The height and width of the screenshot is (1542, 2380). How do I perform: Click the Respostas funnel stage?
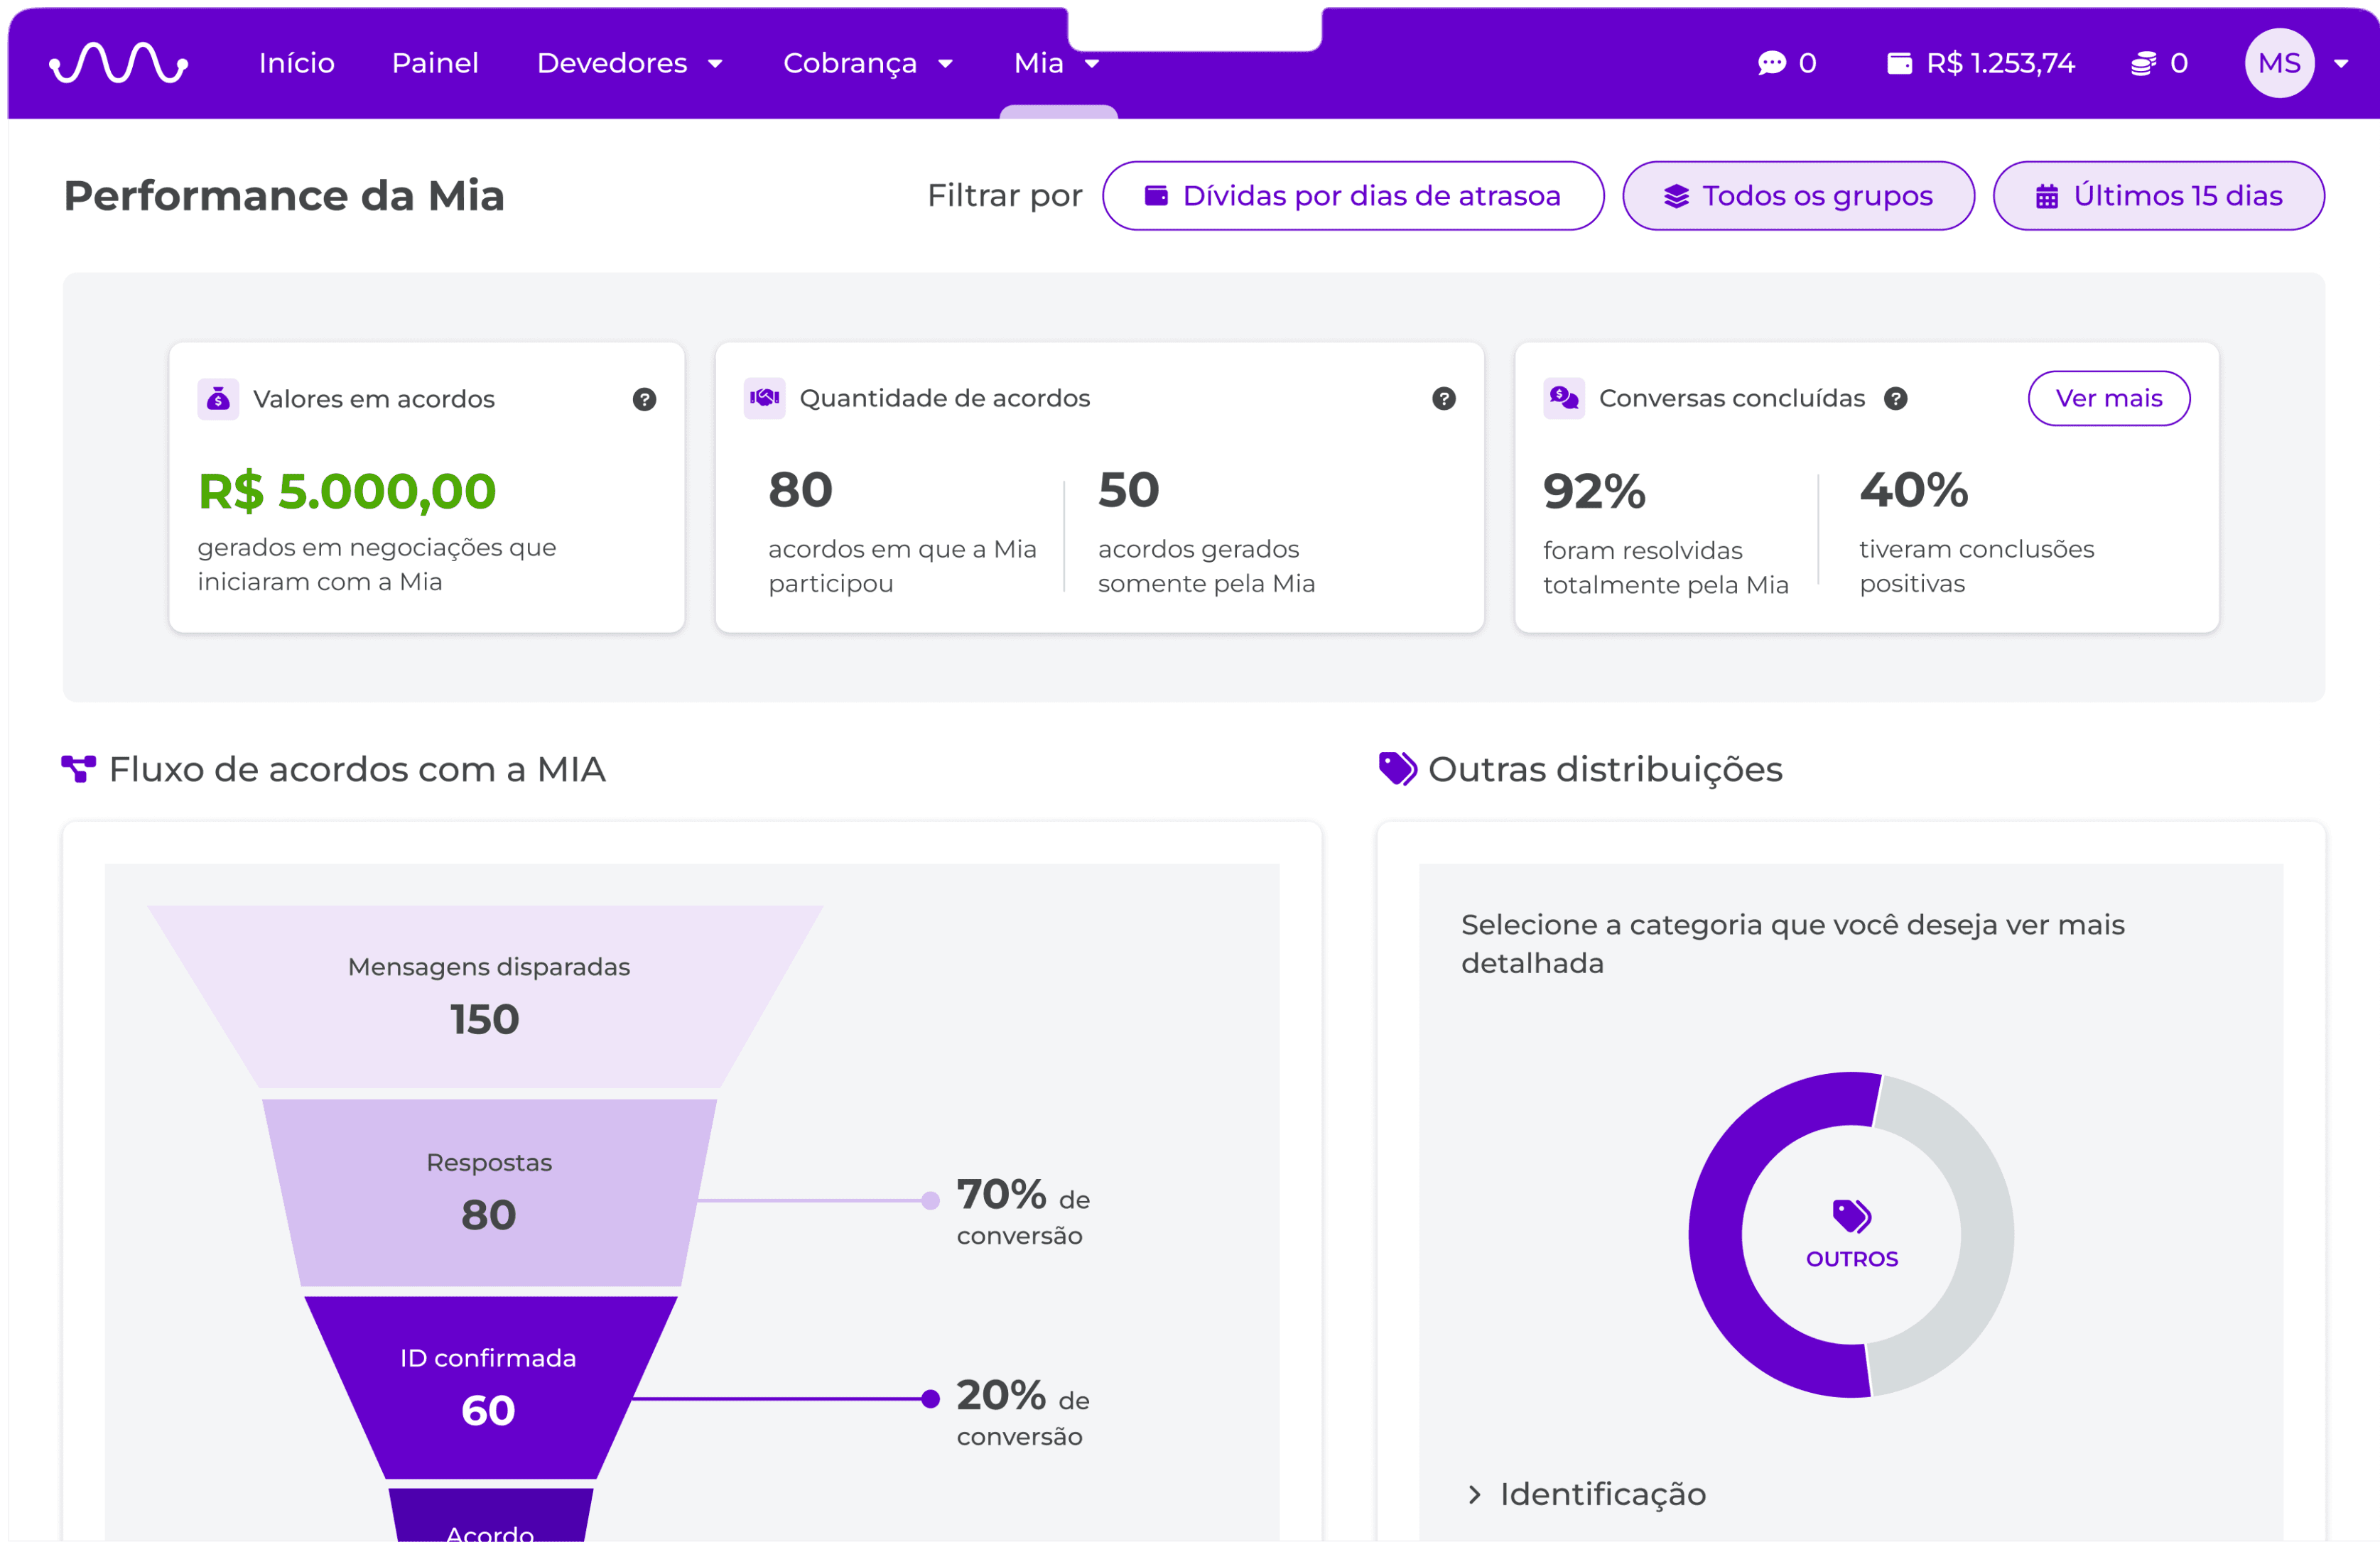pos(489,1192)
